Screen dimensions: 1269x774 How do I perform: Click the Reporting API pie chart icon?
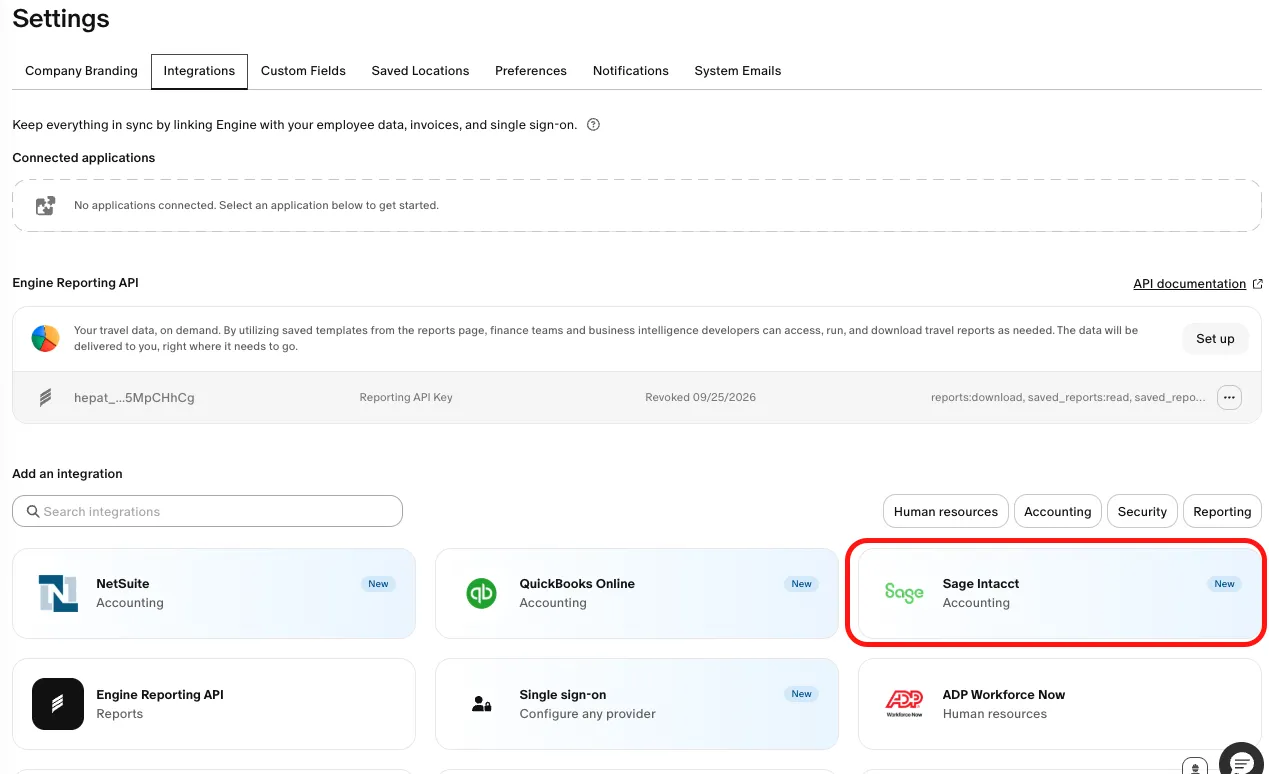point(45,338)
